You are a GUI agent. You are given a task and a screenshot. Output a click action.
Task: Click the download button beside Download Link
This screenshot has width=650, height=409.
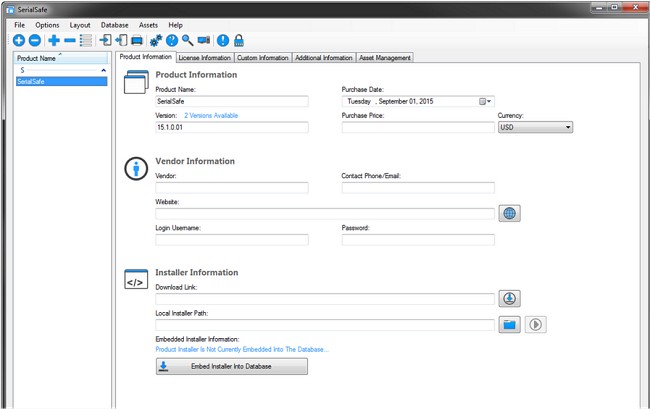tap(509, 298)
